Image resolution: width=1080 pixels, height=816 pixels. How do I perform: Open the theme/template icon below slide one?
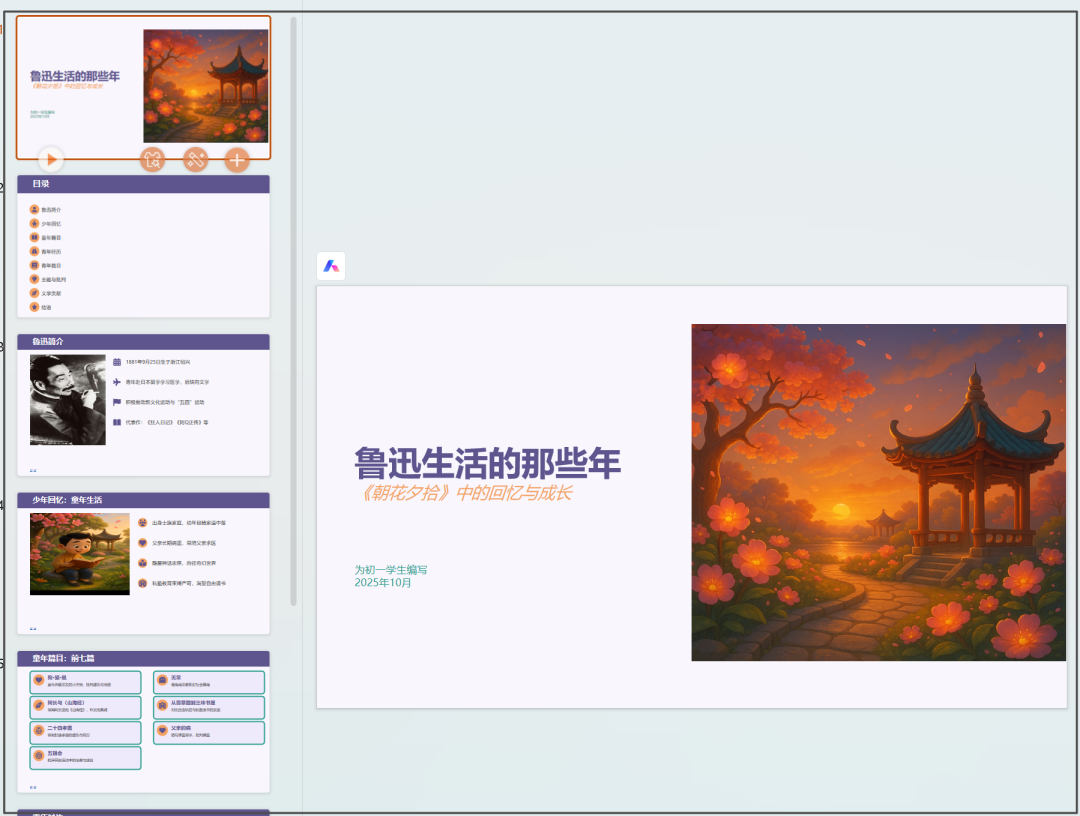pyautogui.click(x=152, y=159)
